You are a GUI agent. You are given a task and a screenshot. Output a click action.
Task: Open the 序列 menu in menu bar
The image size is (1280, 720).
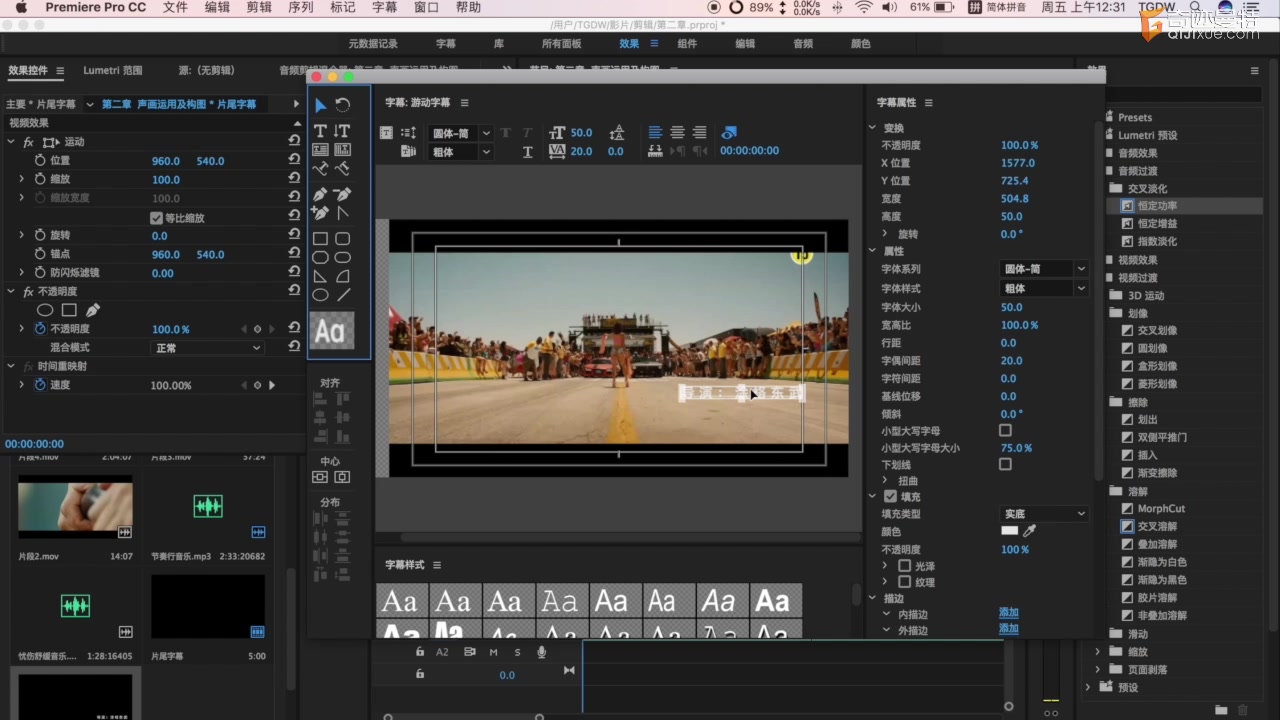click(300, 8)
